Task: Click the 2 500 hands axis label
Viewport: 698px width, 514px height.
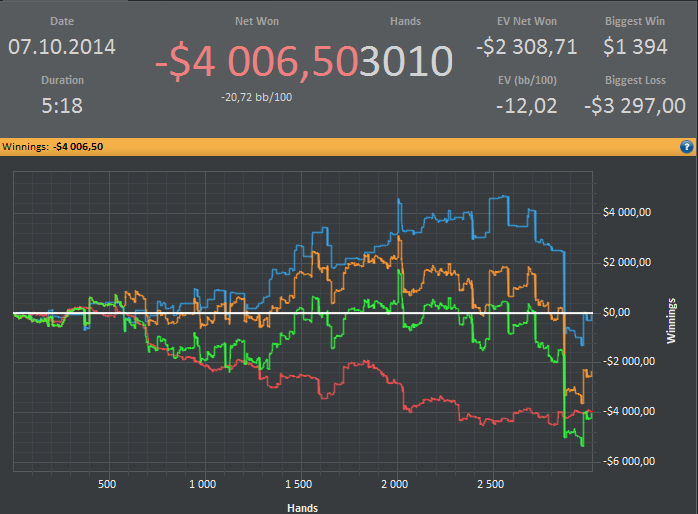Action: tap(491, 484)
